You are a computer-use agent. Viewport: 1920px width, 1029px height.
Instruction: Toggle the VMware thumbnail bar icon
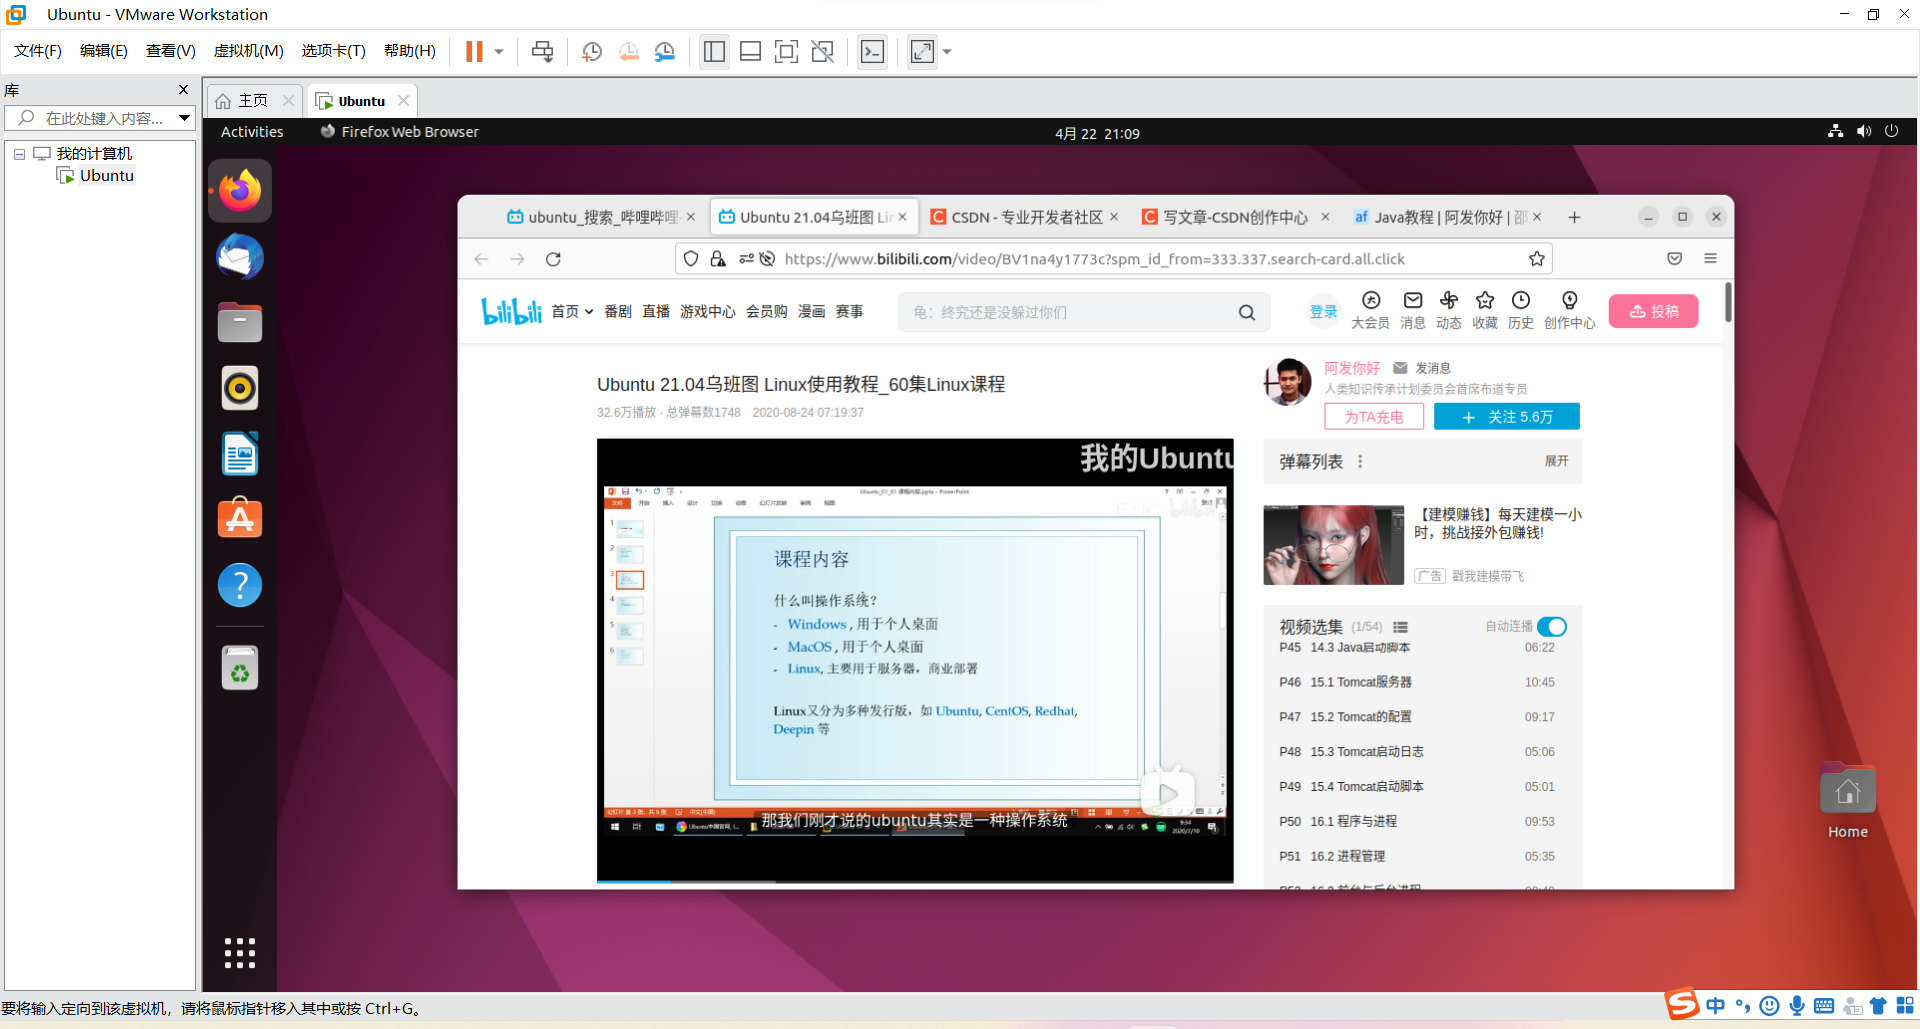click(x=750, y=51)
